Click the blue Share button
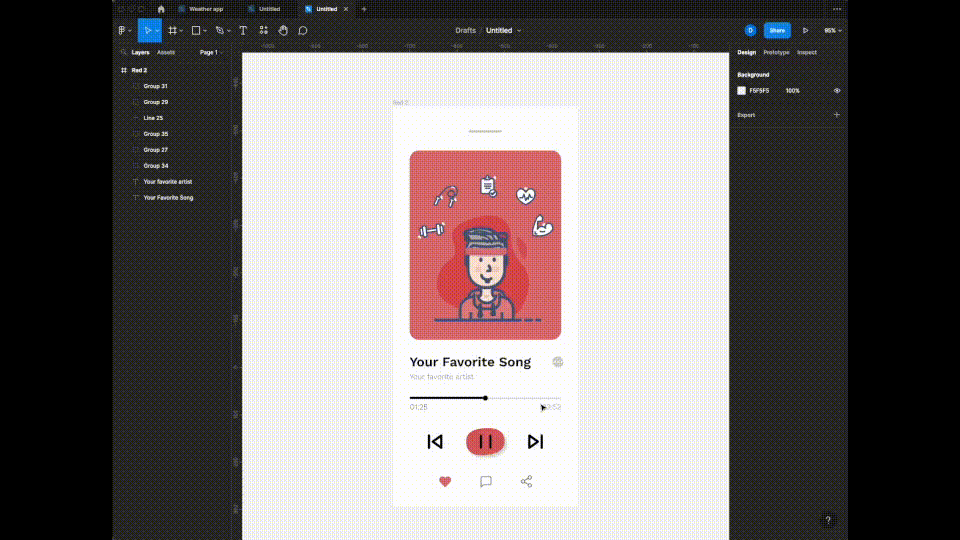Viewport: 960px width, 540px height. point(777,30)
